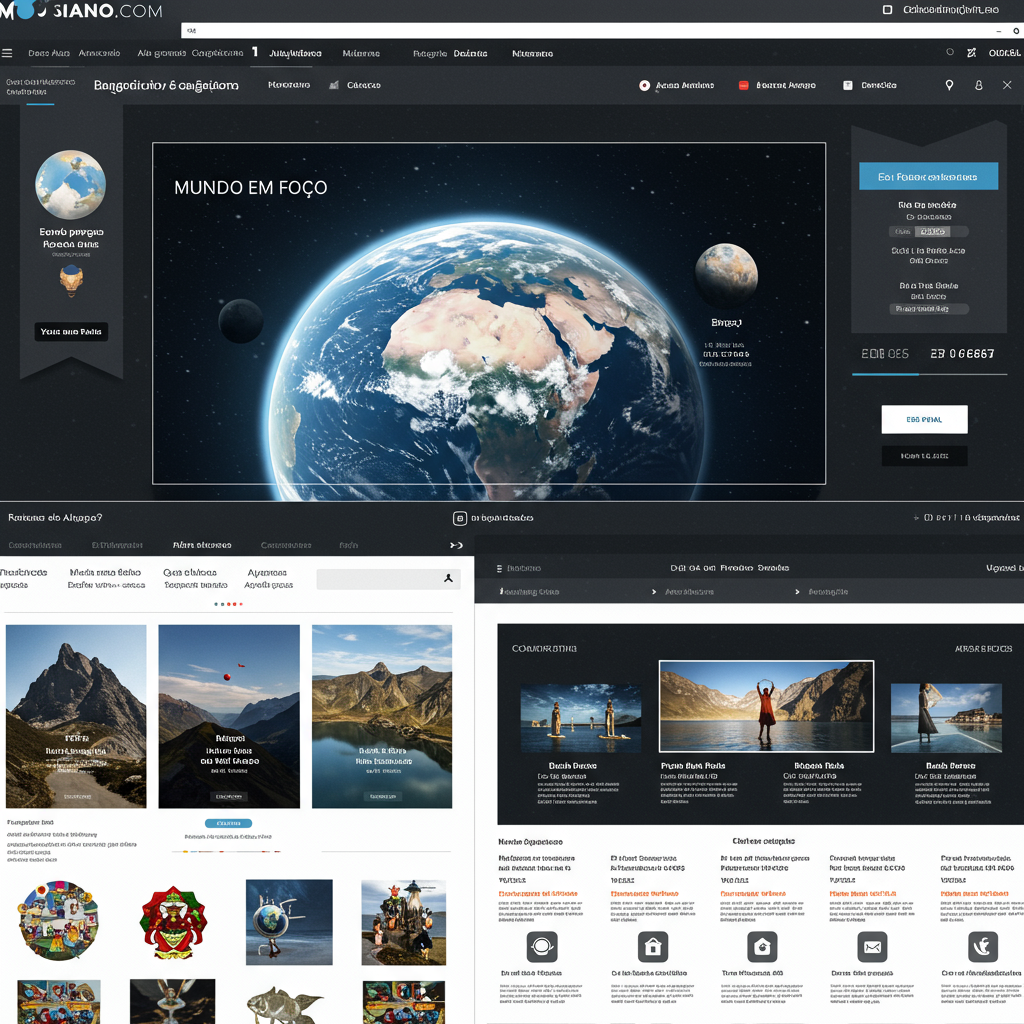Open the third item in the top navigation menu
Screen dimensions: 1024x1024
[161, 53]
